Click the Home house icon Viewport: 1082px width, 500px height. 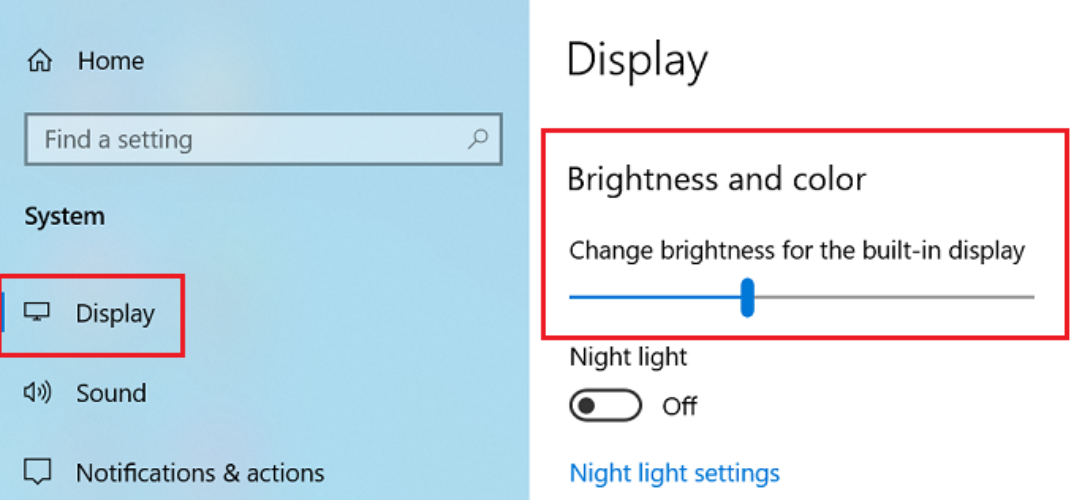coord(40,61)
